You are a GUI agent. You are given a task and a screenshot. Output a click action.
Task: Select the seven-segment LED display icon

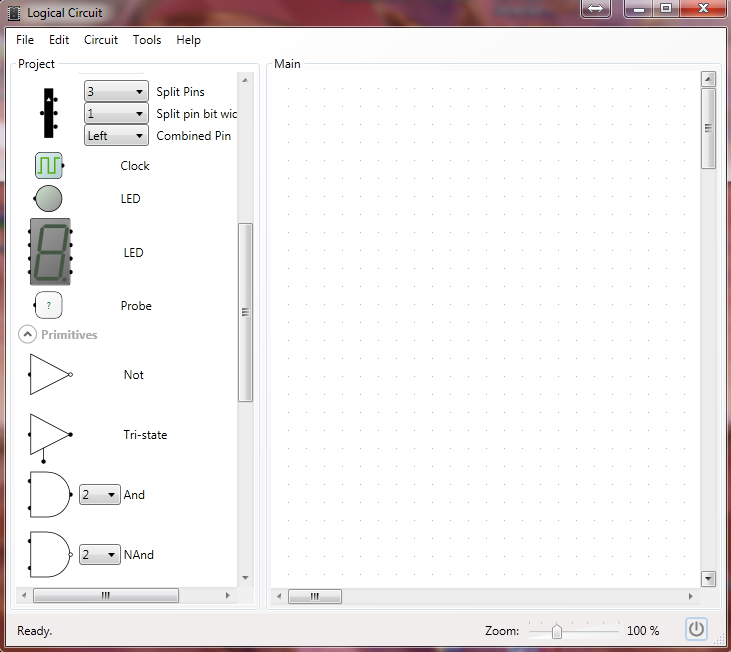click(50, 252)
